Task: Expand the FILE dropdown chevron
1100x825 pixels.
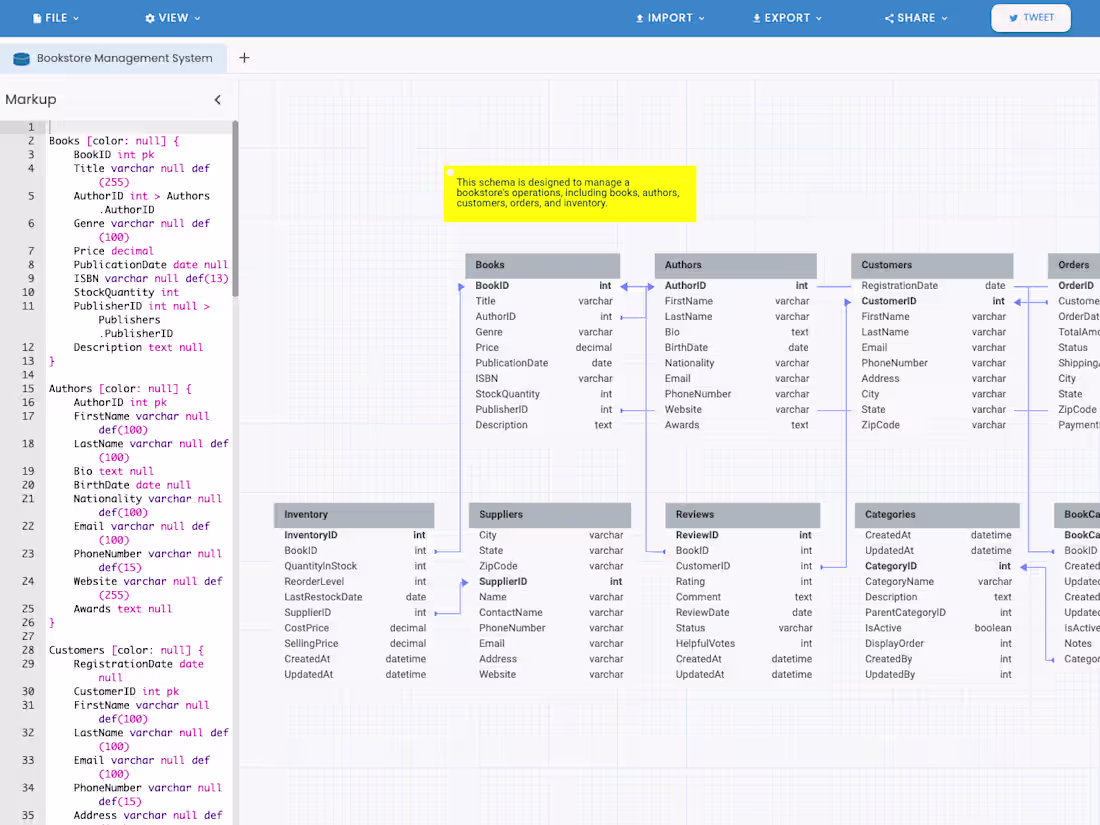Action: click(76, 18)
